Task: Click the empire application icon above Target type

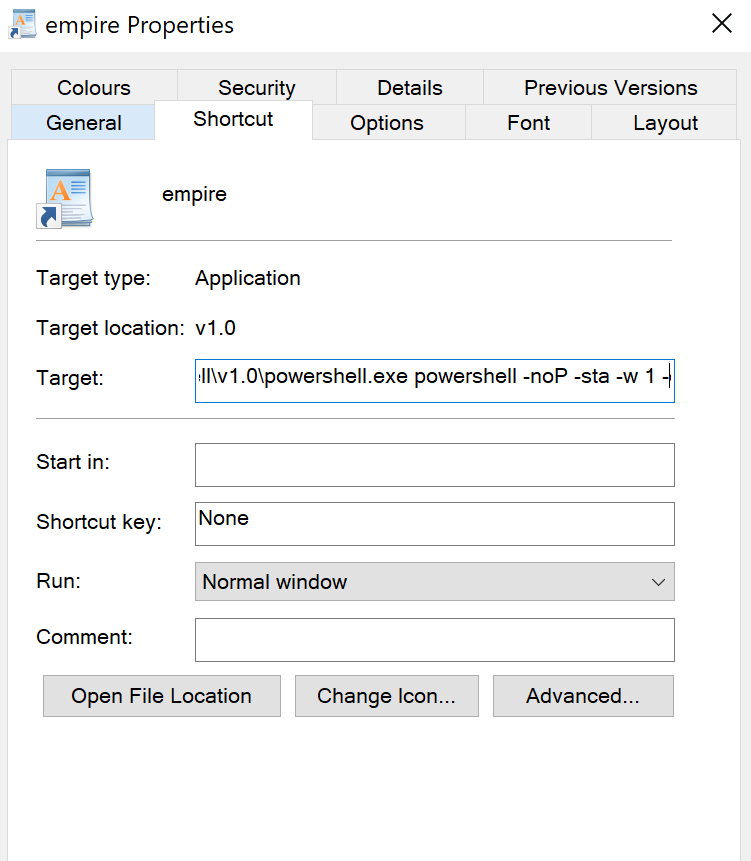Action: point(63,196)
